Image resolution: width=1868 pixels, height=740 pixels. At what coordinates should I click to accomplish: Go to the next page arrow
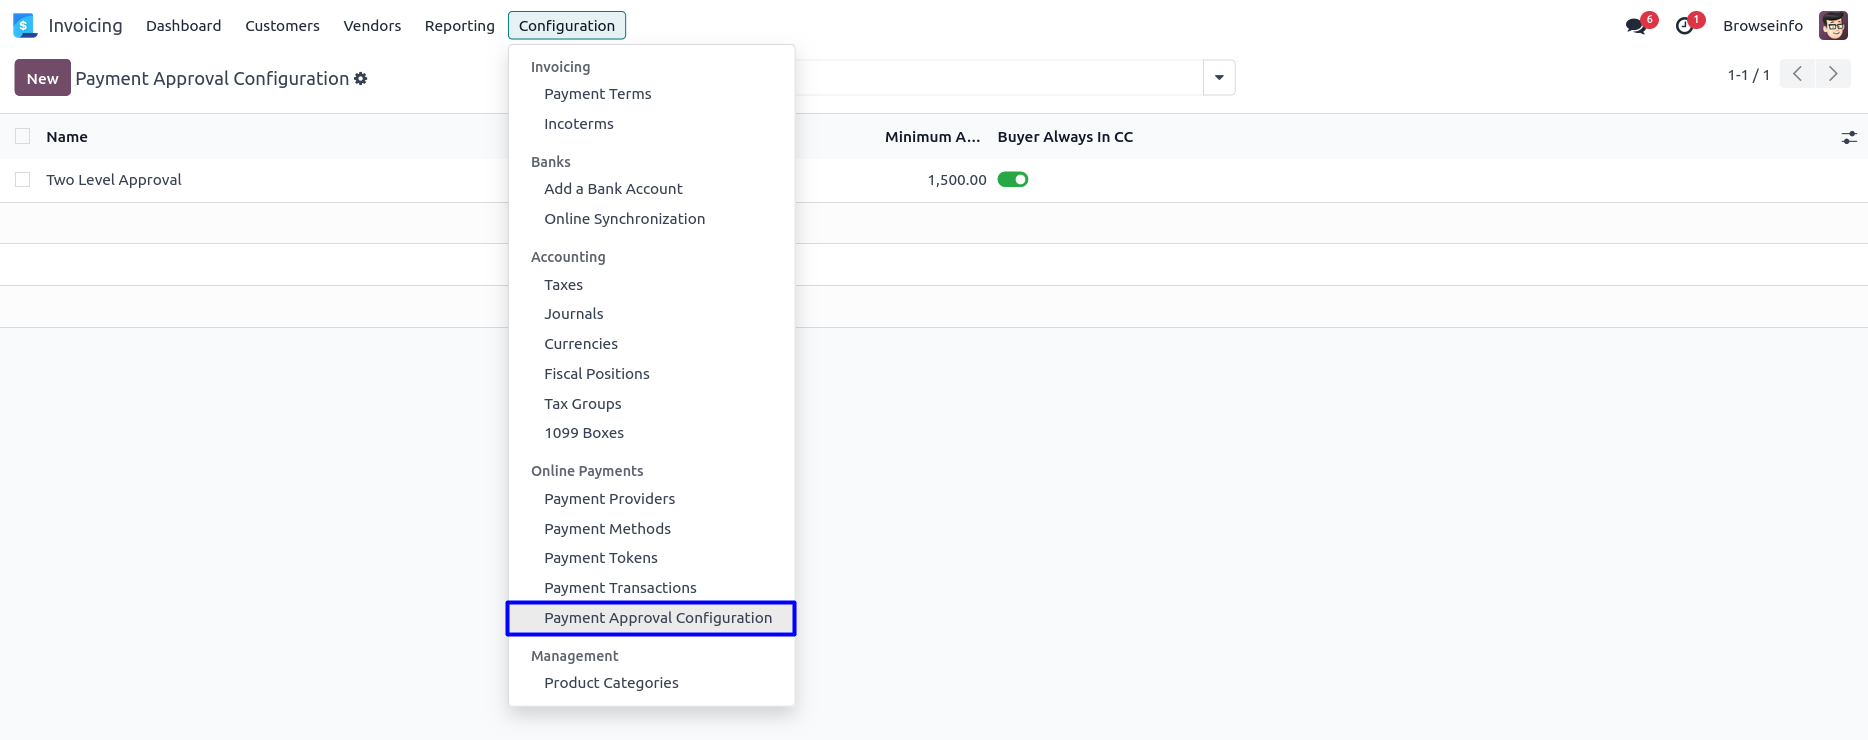pyautogui.click(x=1833, y=74)
